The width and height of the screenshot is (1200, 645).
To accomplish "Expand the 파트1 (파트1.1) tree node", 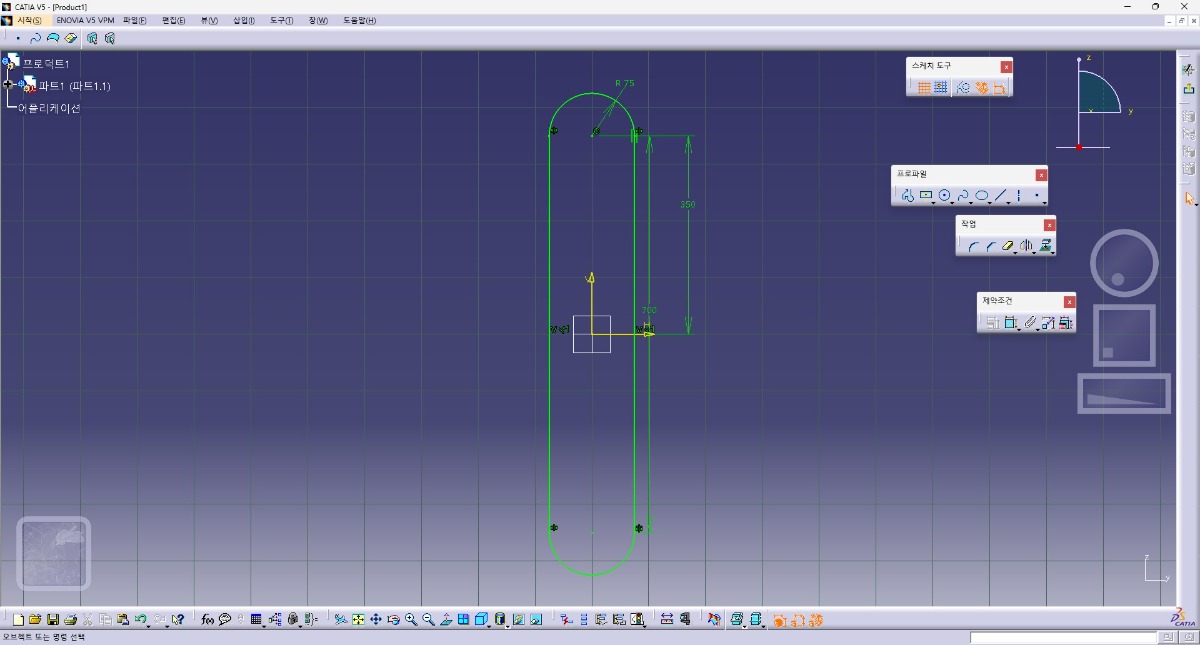I will [x=9, y=85].
